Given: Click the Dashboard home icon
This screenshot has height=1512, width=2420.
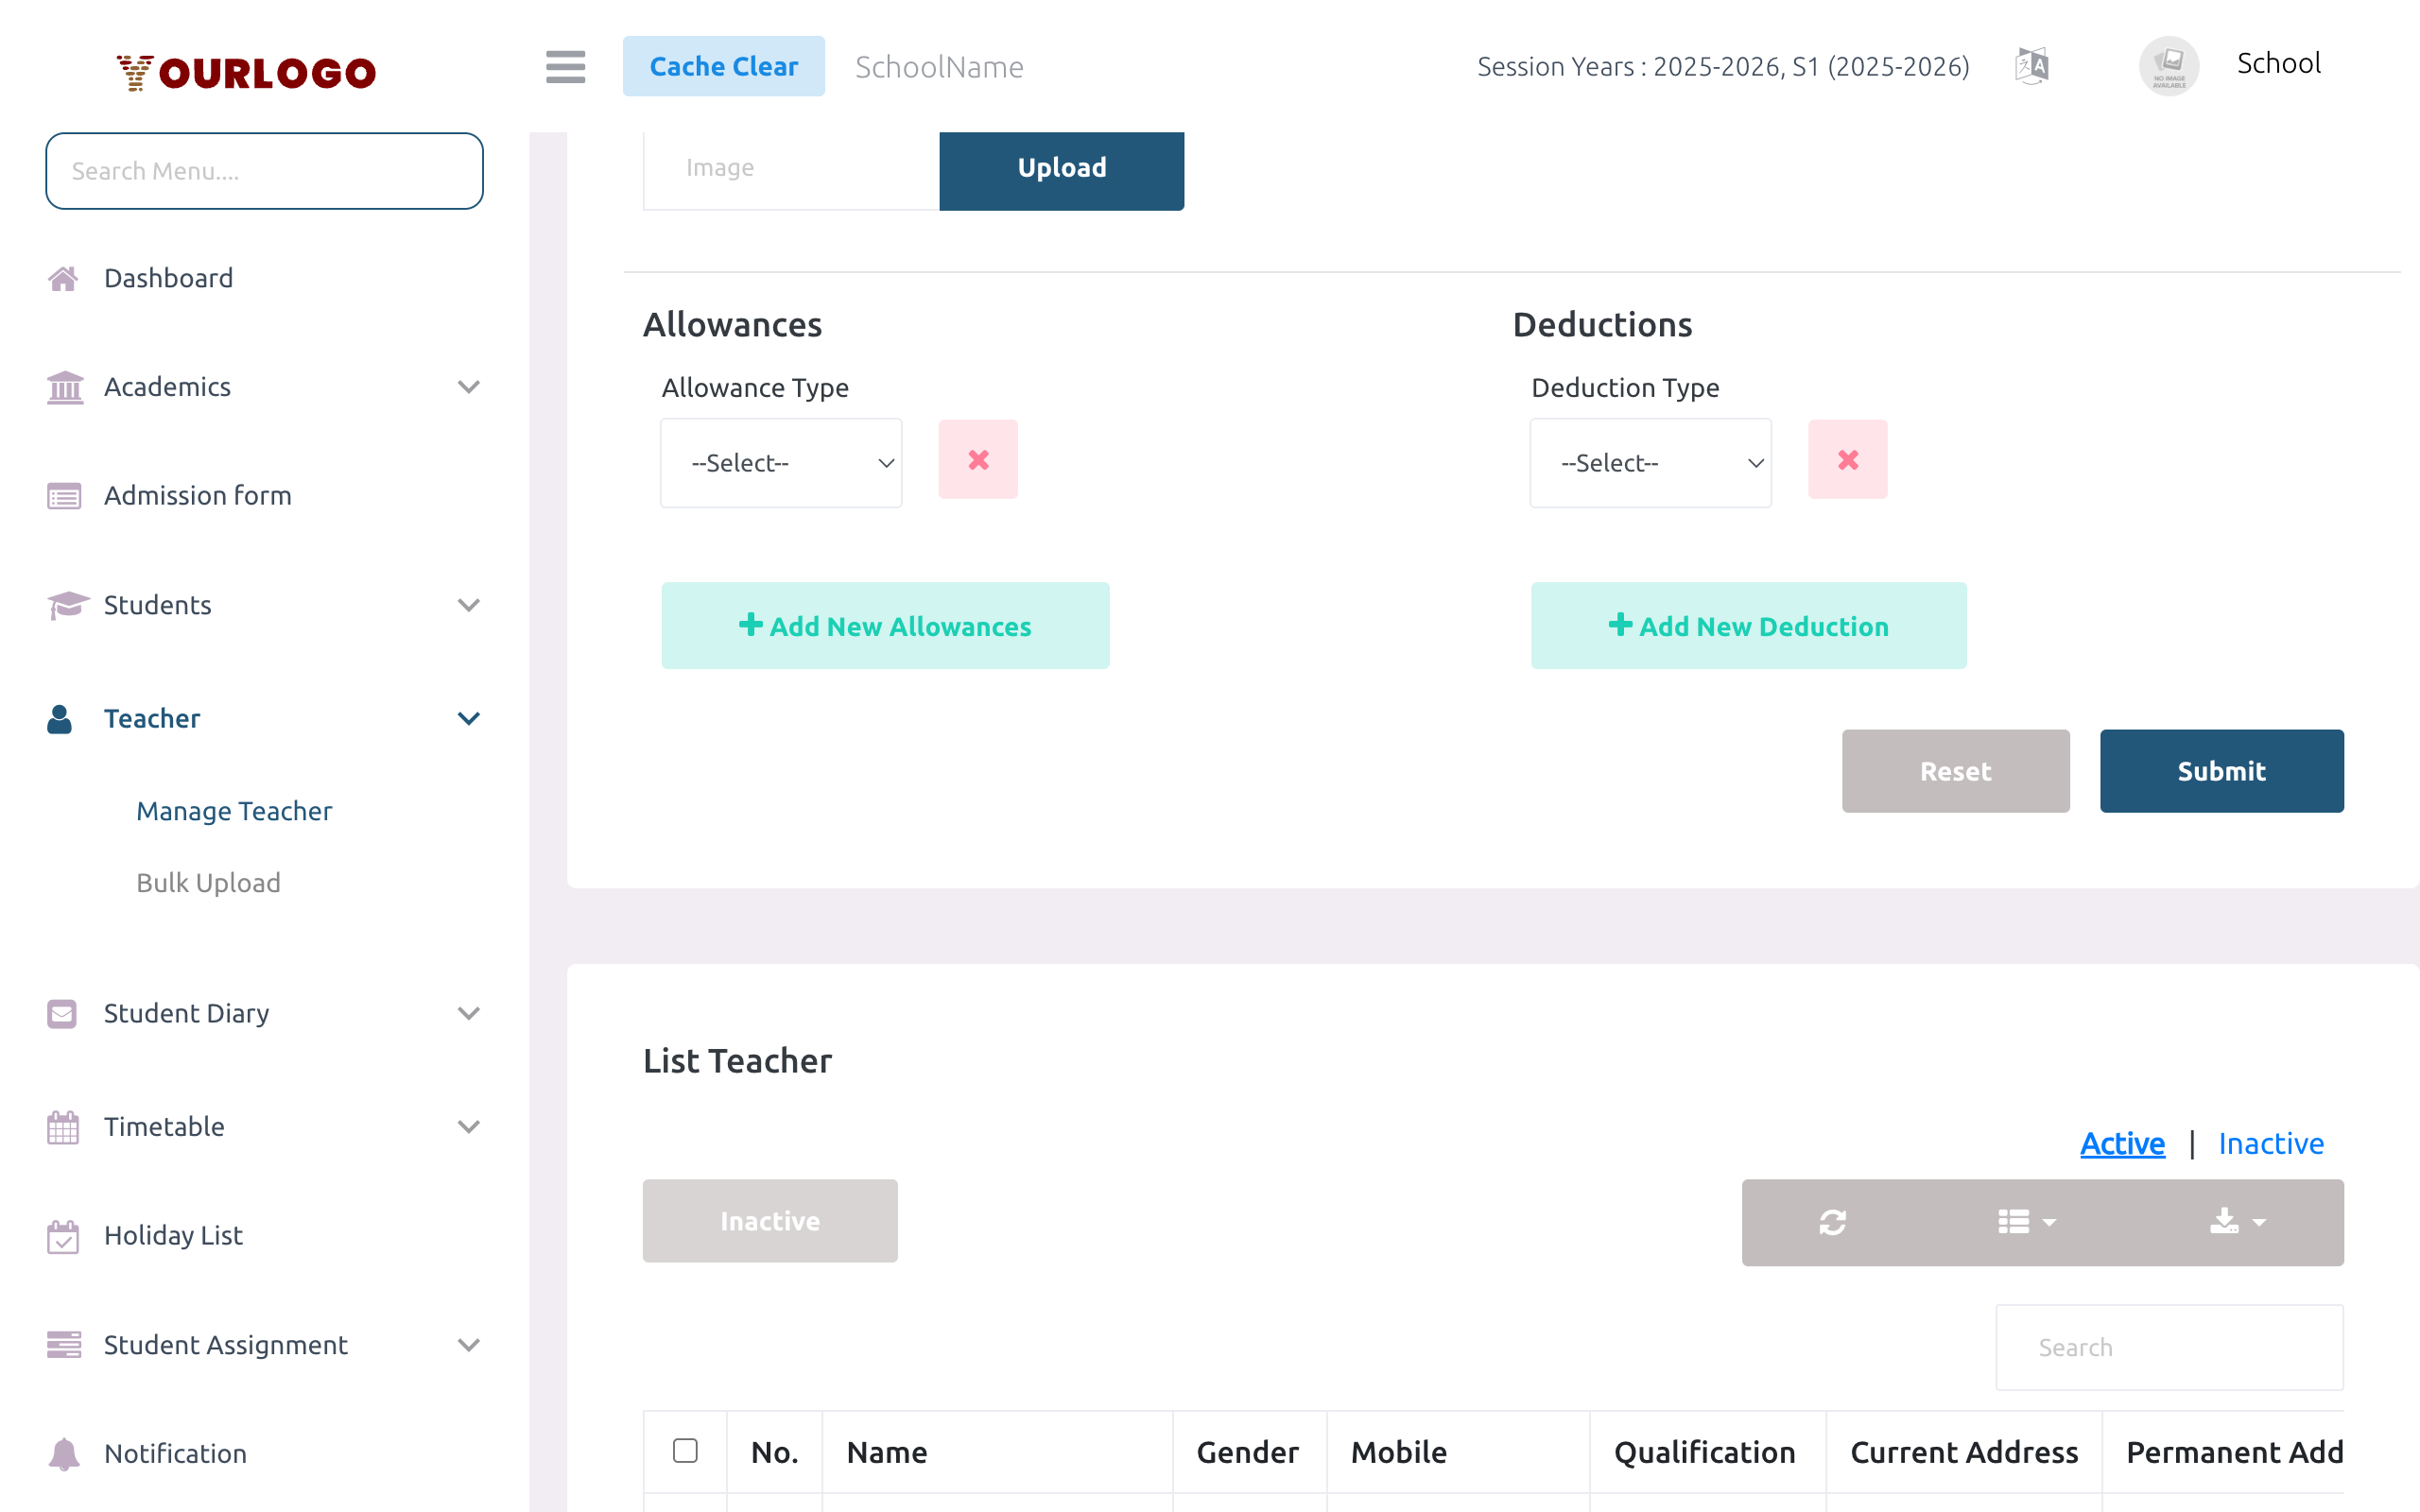Looking at the screenshot, I should (x=63, y=278).
